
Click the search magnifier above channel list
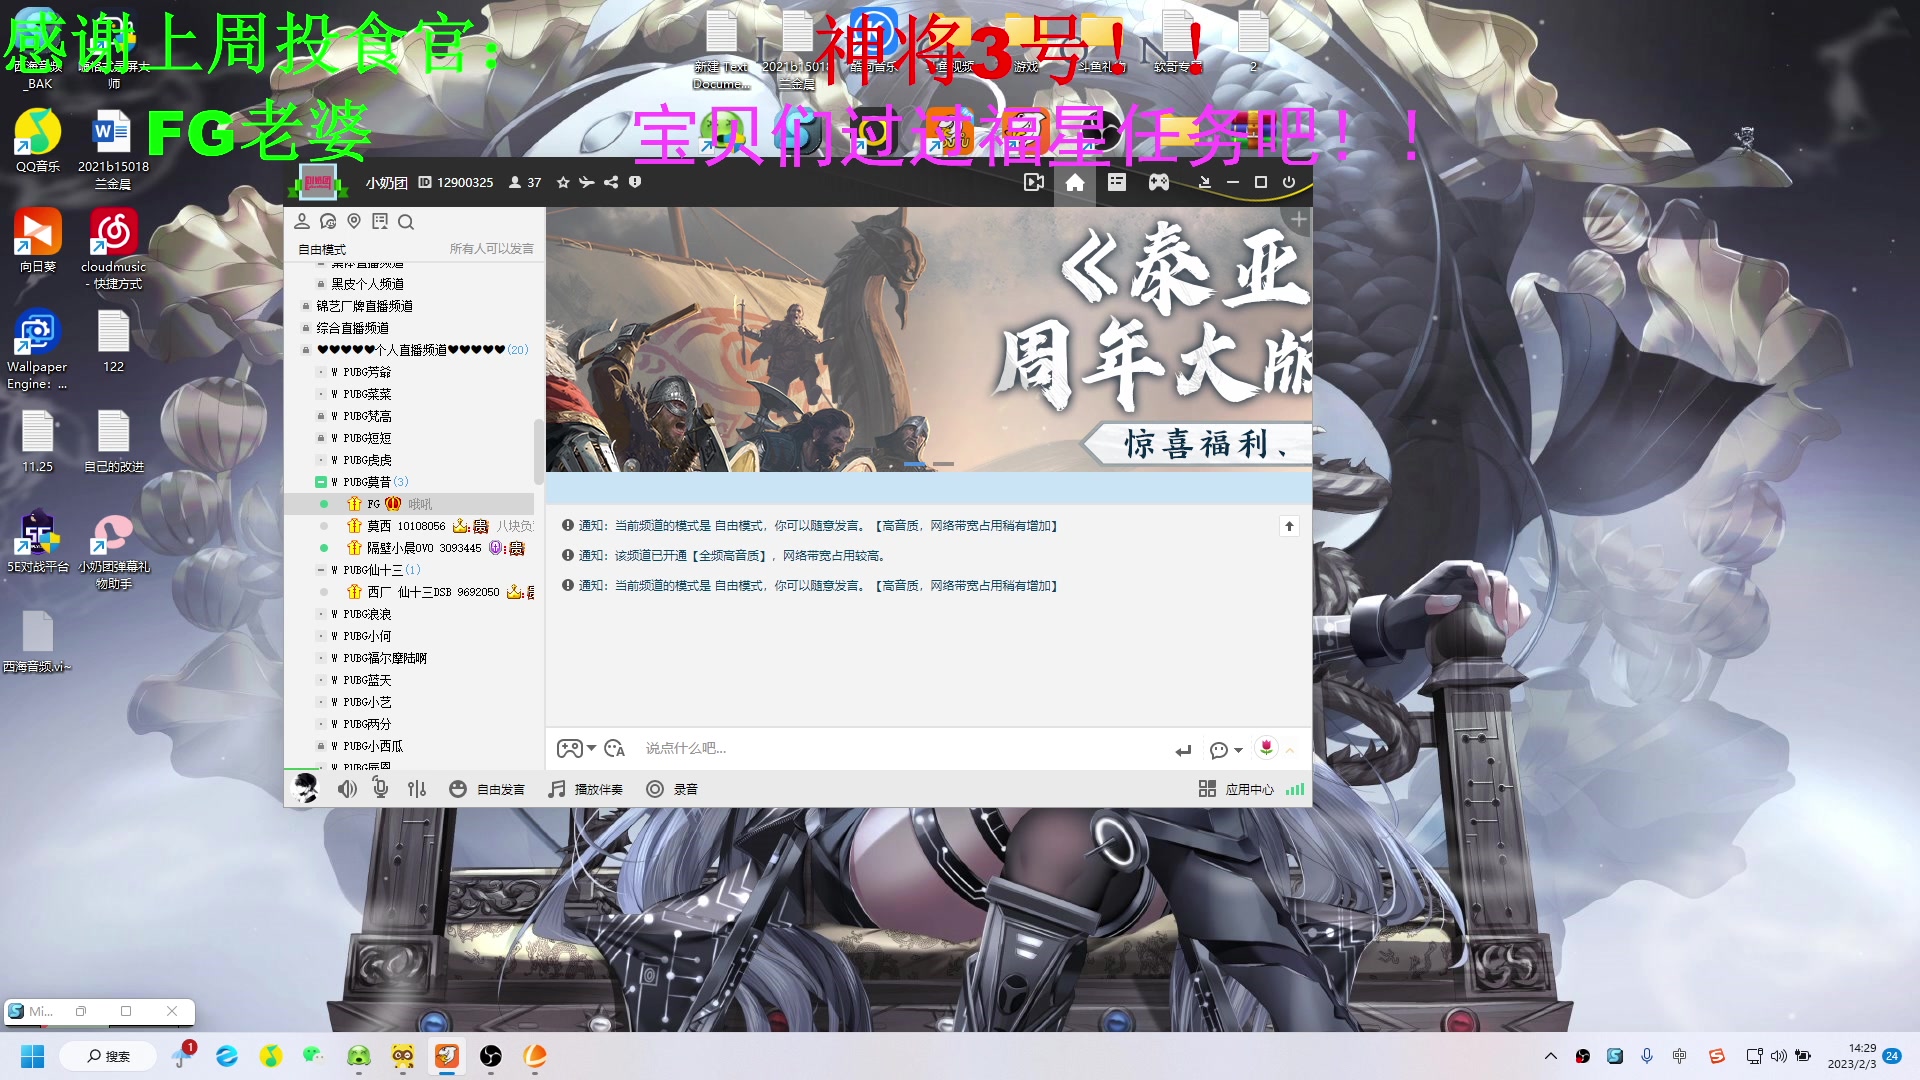[406, 222]
